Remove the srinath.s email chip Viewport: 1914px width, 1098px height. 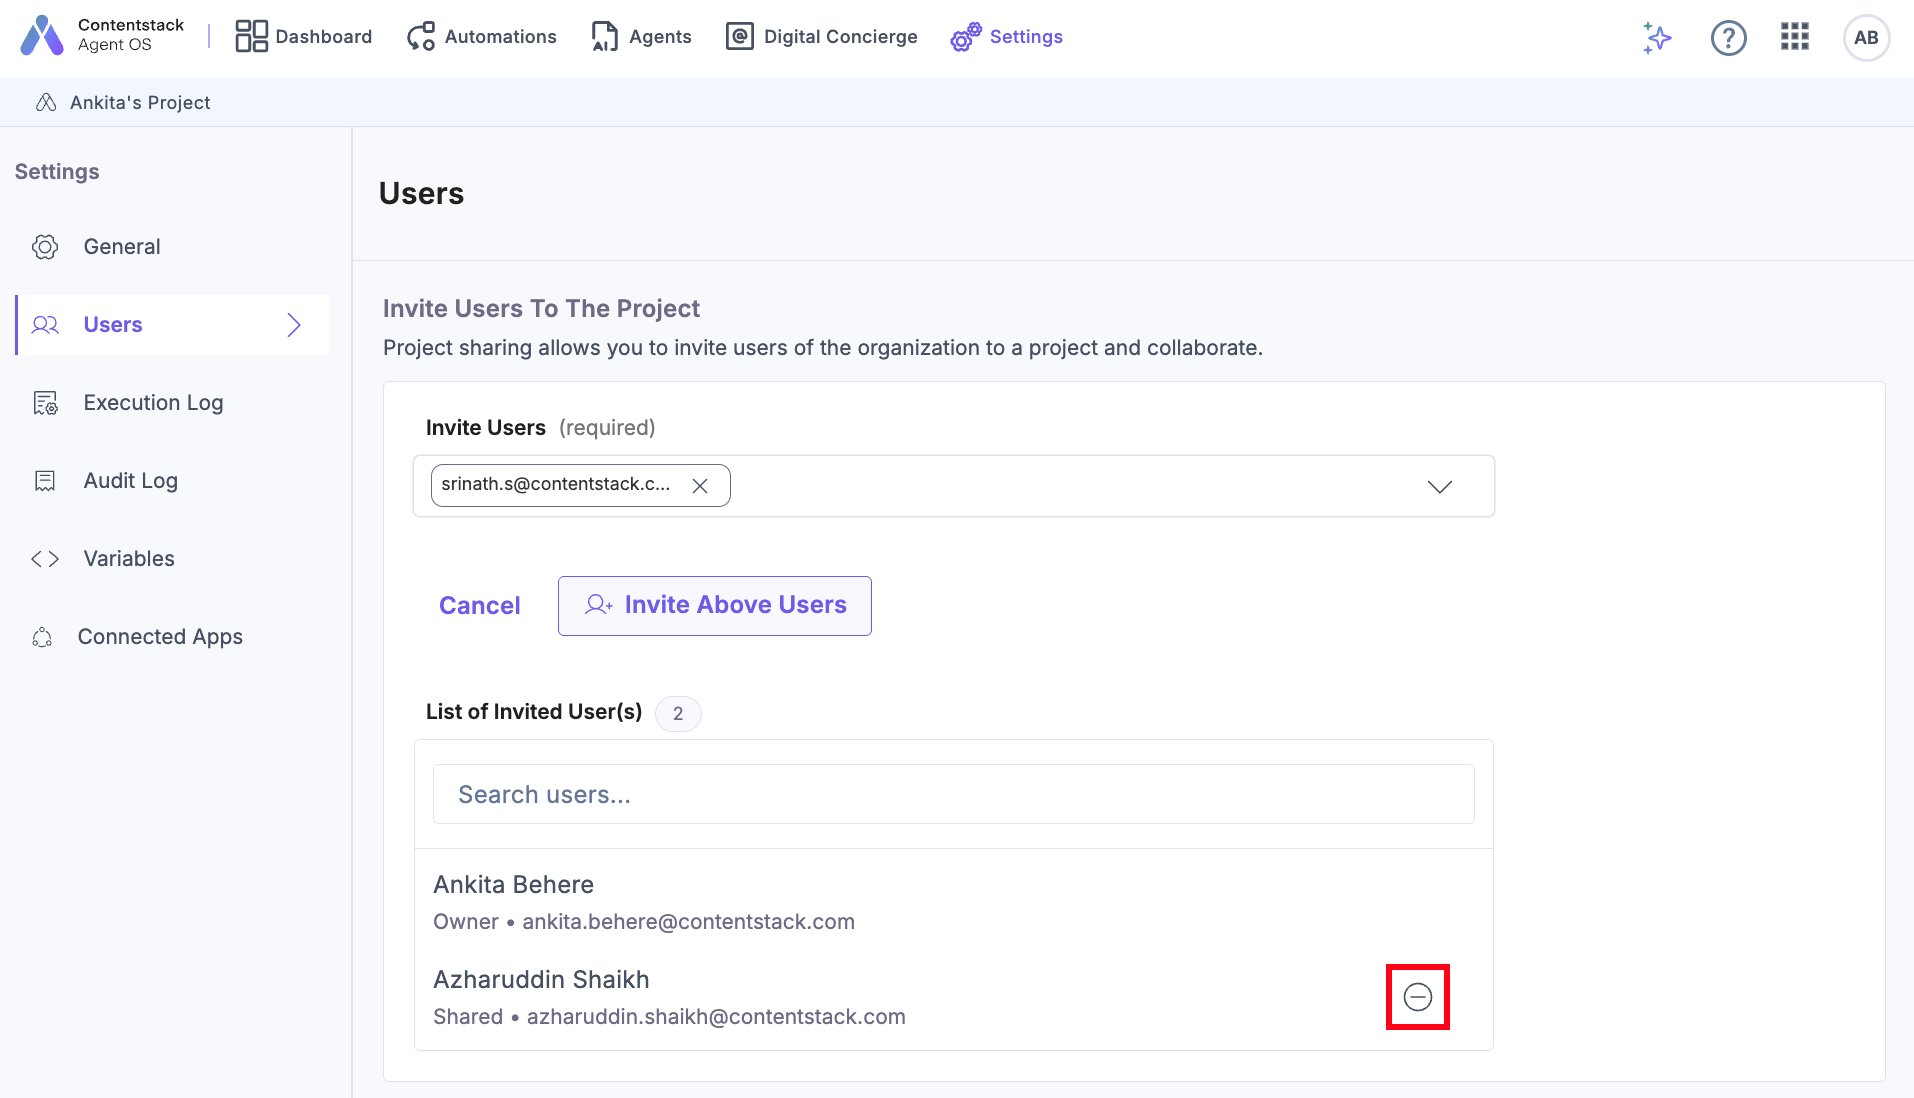tap(701, 485)
